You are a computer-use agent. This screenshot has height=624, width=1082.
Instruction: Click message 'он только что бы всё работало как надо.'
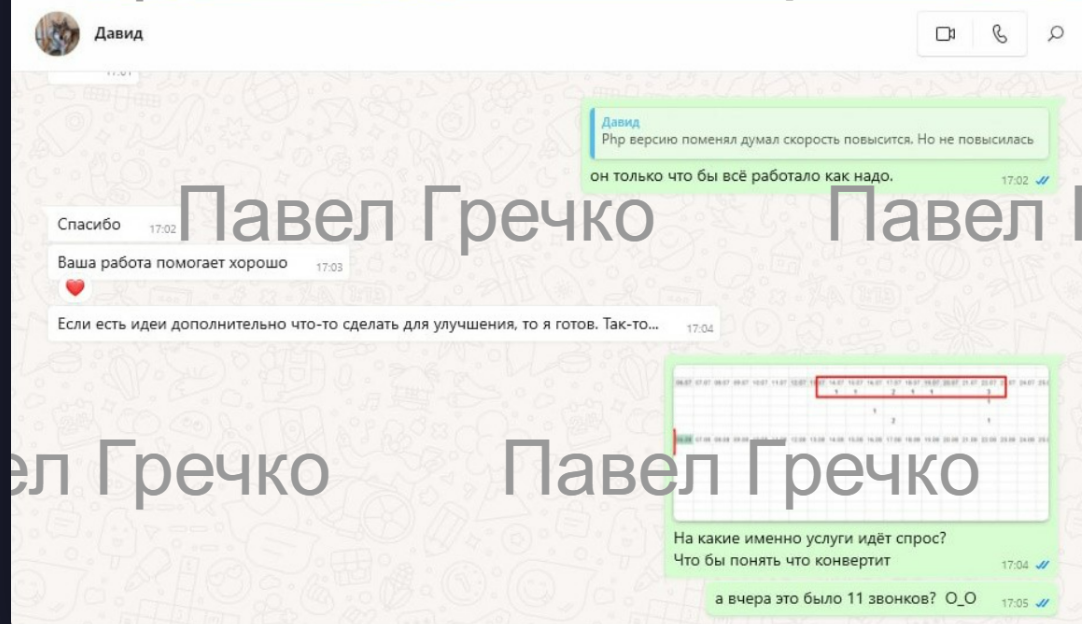tap(742, 176)
